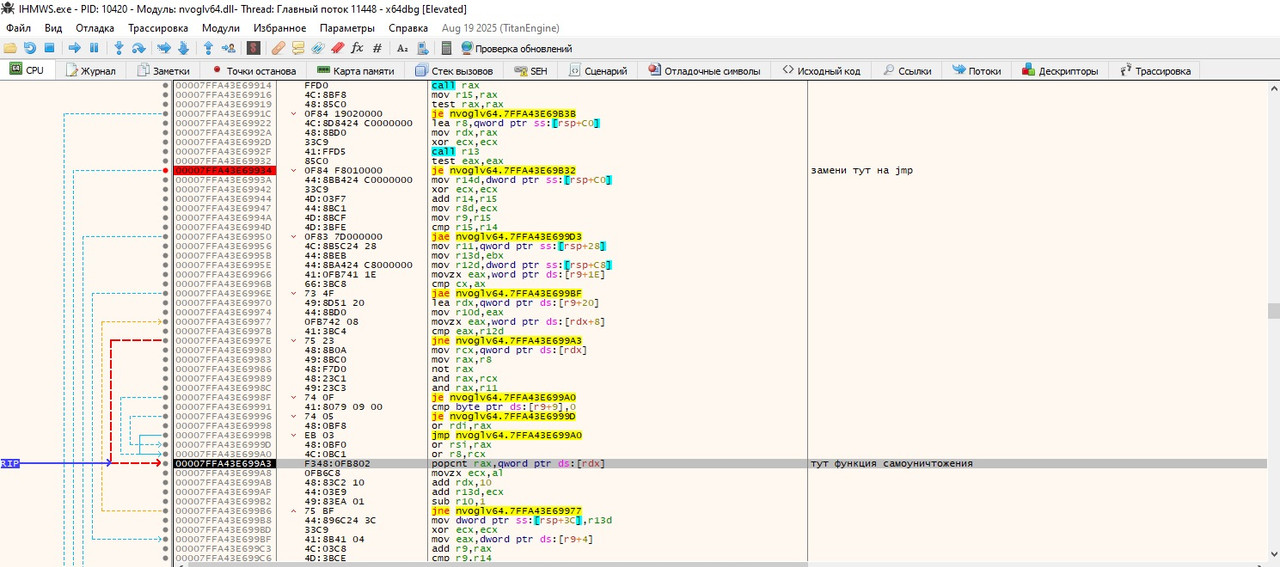Select the CPU tab
The width and height of the screenshot is (1280, 567).
pos(27,71)
